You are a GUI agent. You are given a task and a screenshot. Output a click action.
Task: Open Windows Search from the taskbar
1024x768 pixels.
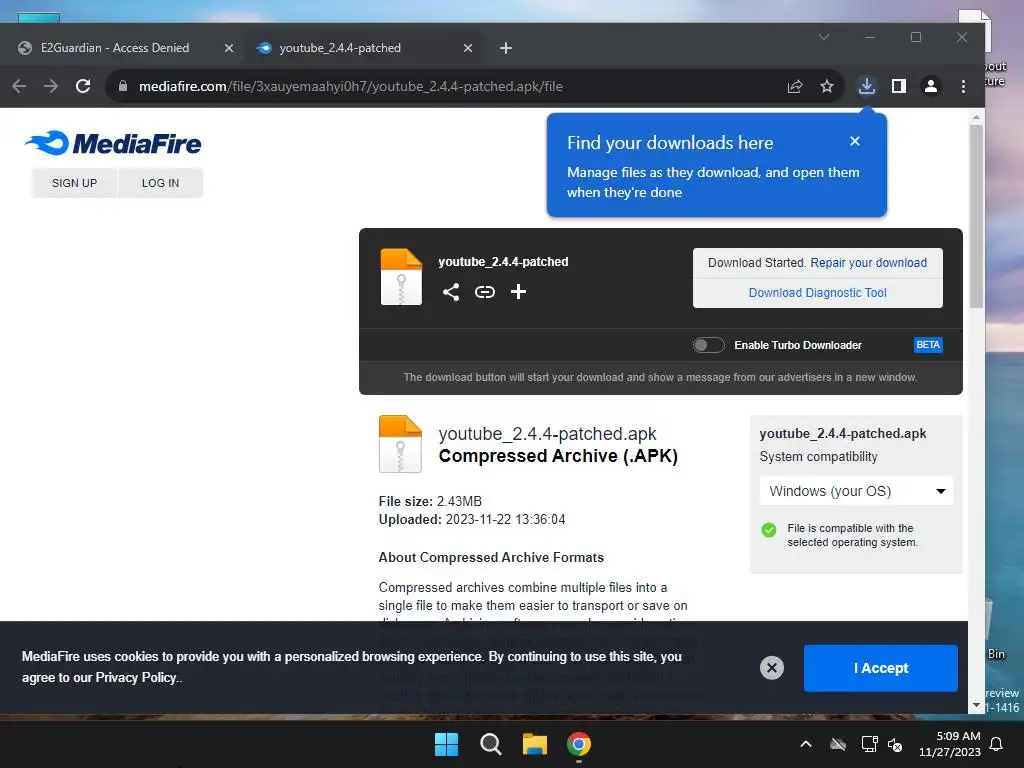click(x=490, y=744)
